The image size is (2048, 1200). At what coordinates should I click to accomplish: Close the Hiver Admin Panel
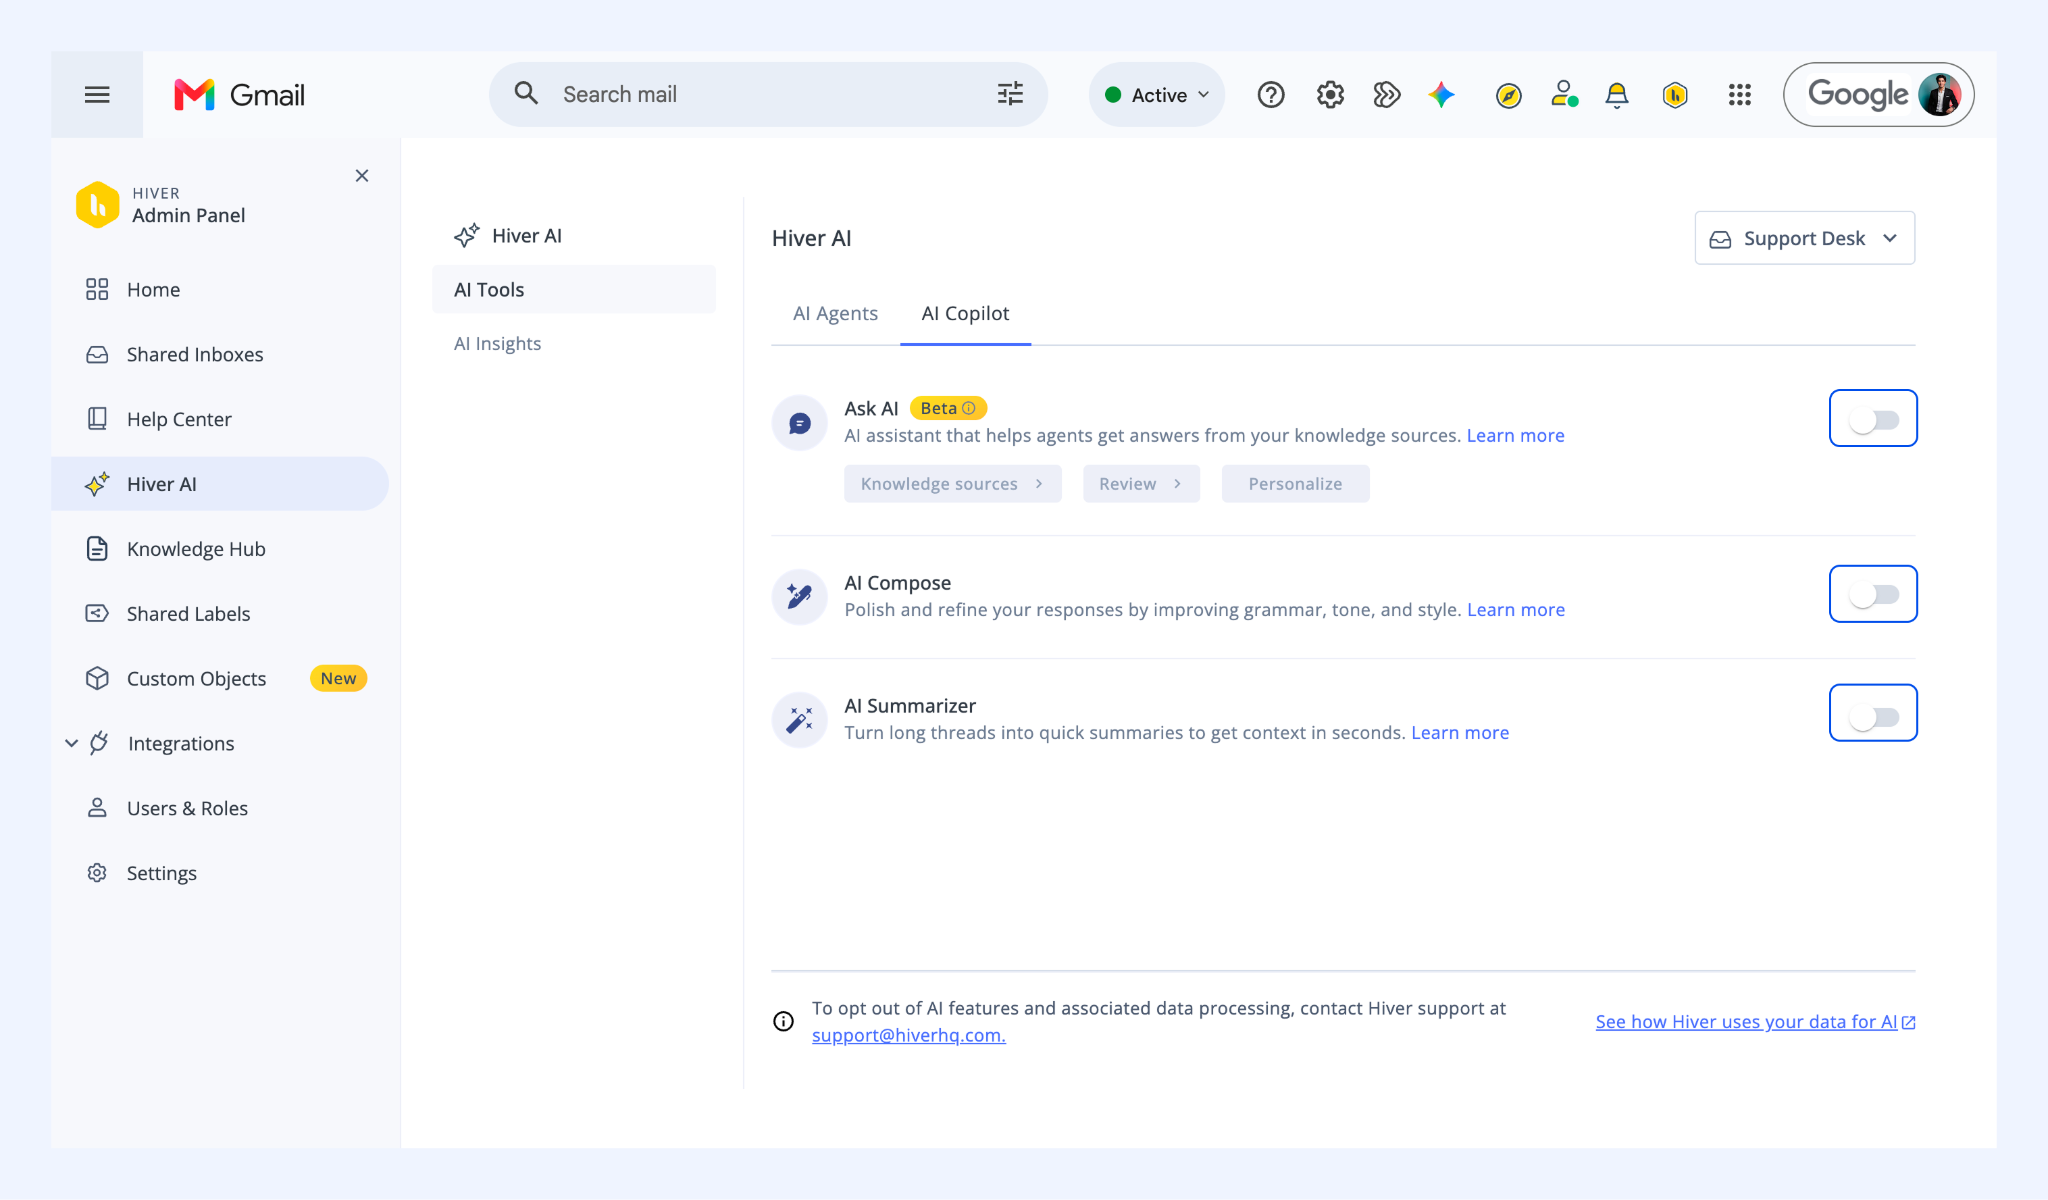(x=362, y=176)
